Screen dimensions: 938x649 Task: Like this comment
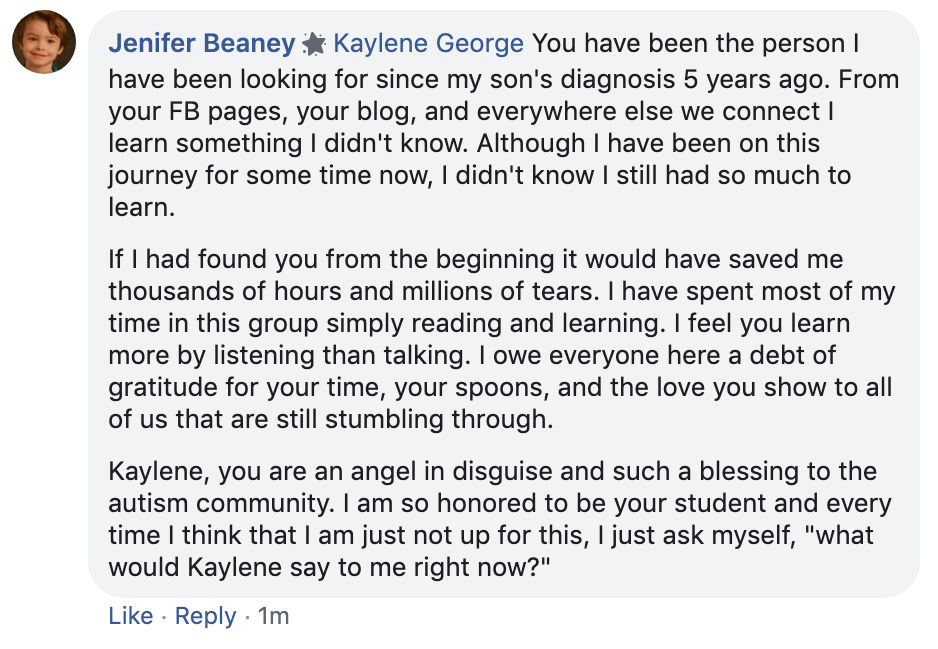(x=130, y=616)
